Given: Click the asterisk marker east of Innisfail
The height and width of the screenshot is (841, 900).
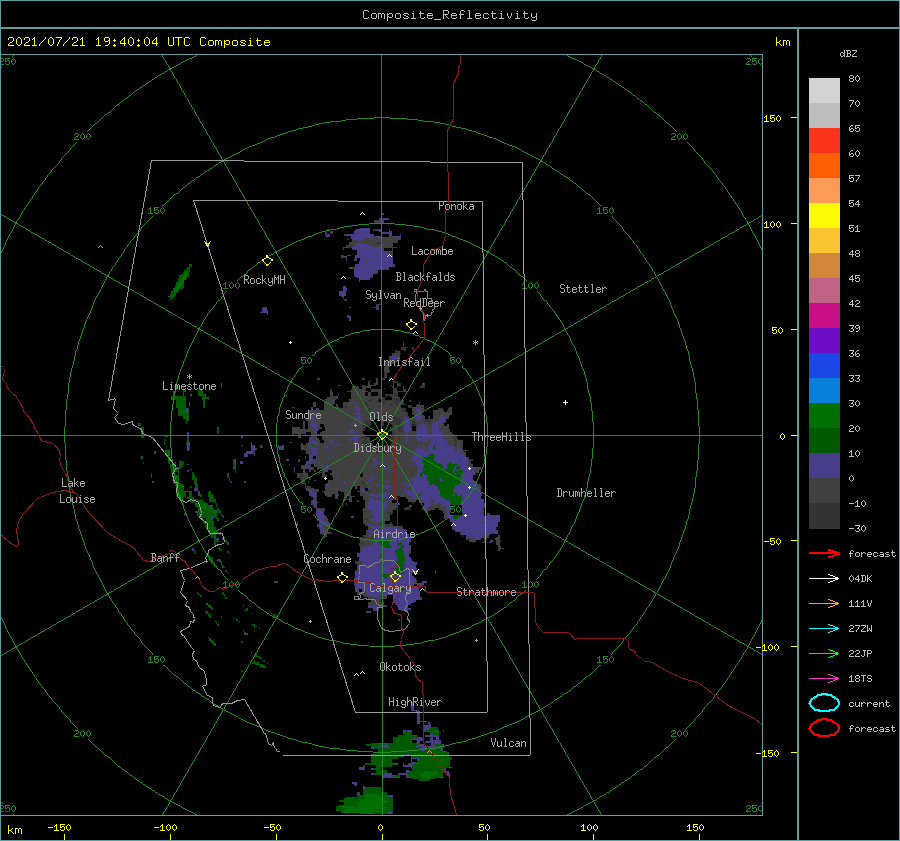Looking at the screenshot, I should coord(475,343).
